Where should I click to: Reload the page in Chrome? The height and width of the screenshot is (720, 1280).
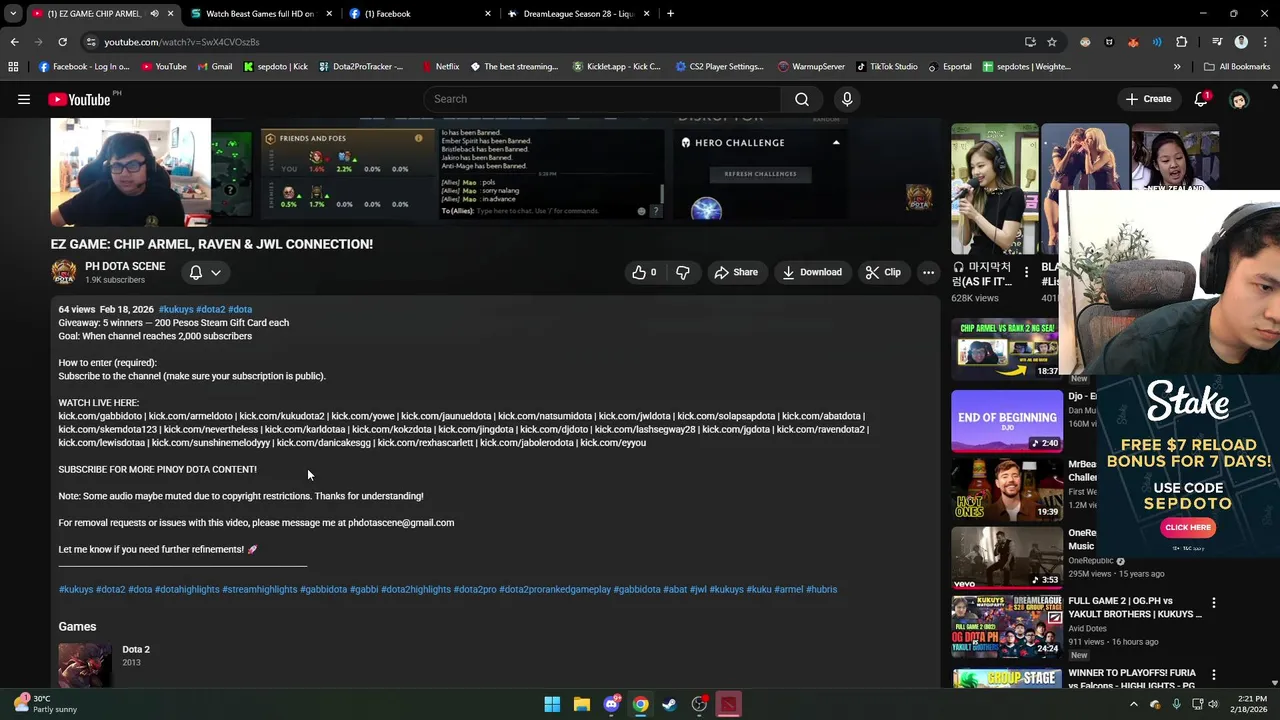(62, 42)
